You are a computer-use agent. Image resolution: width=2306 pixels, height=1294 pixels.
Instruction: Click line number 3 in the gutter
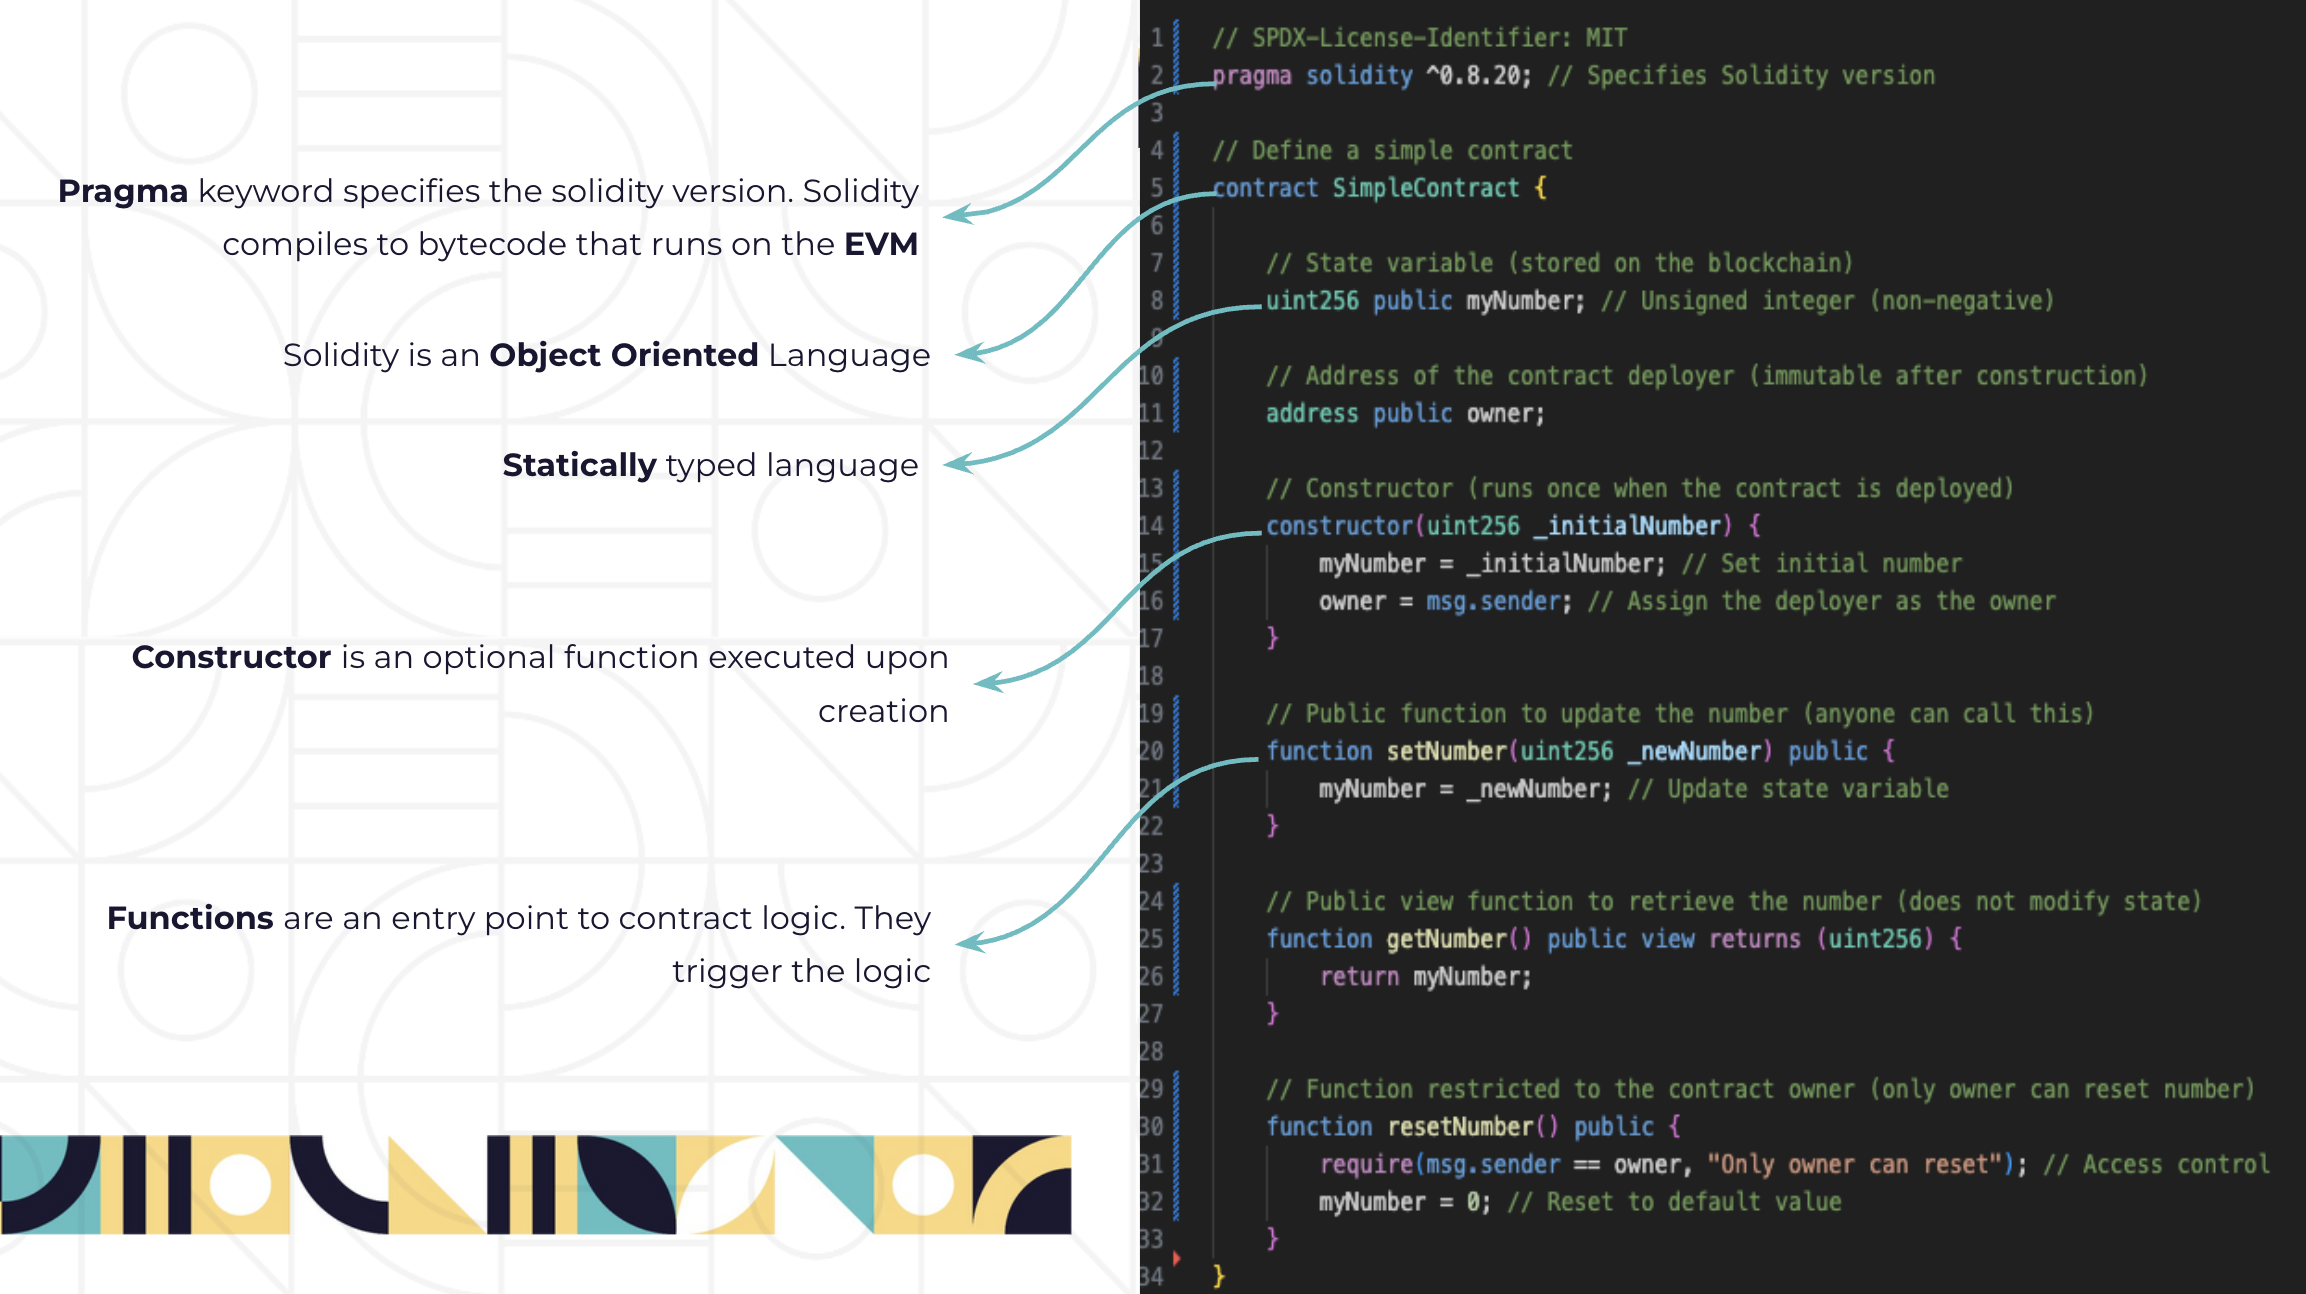pos(1157,113)
